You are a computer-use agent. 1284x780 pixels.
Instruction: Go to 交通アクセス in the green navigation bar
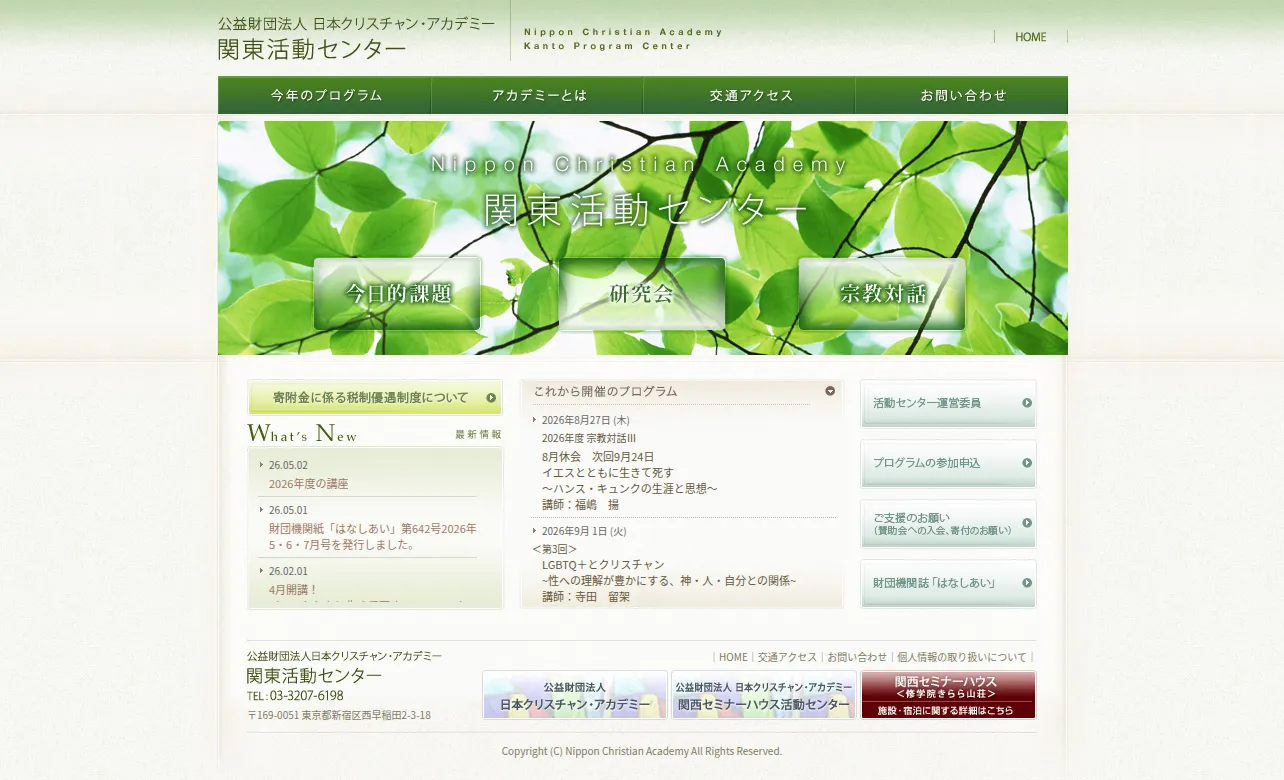coord(749,95)
